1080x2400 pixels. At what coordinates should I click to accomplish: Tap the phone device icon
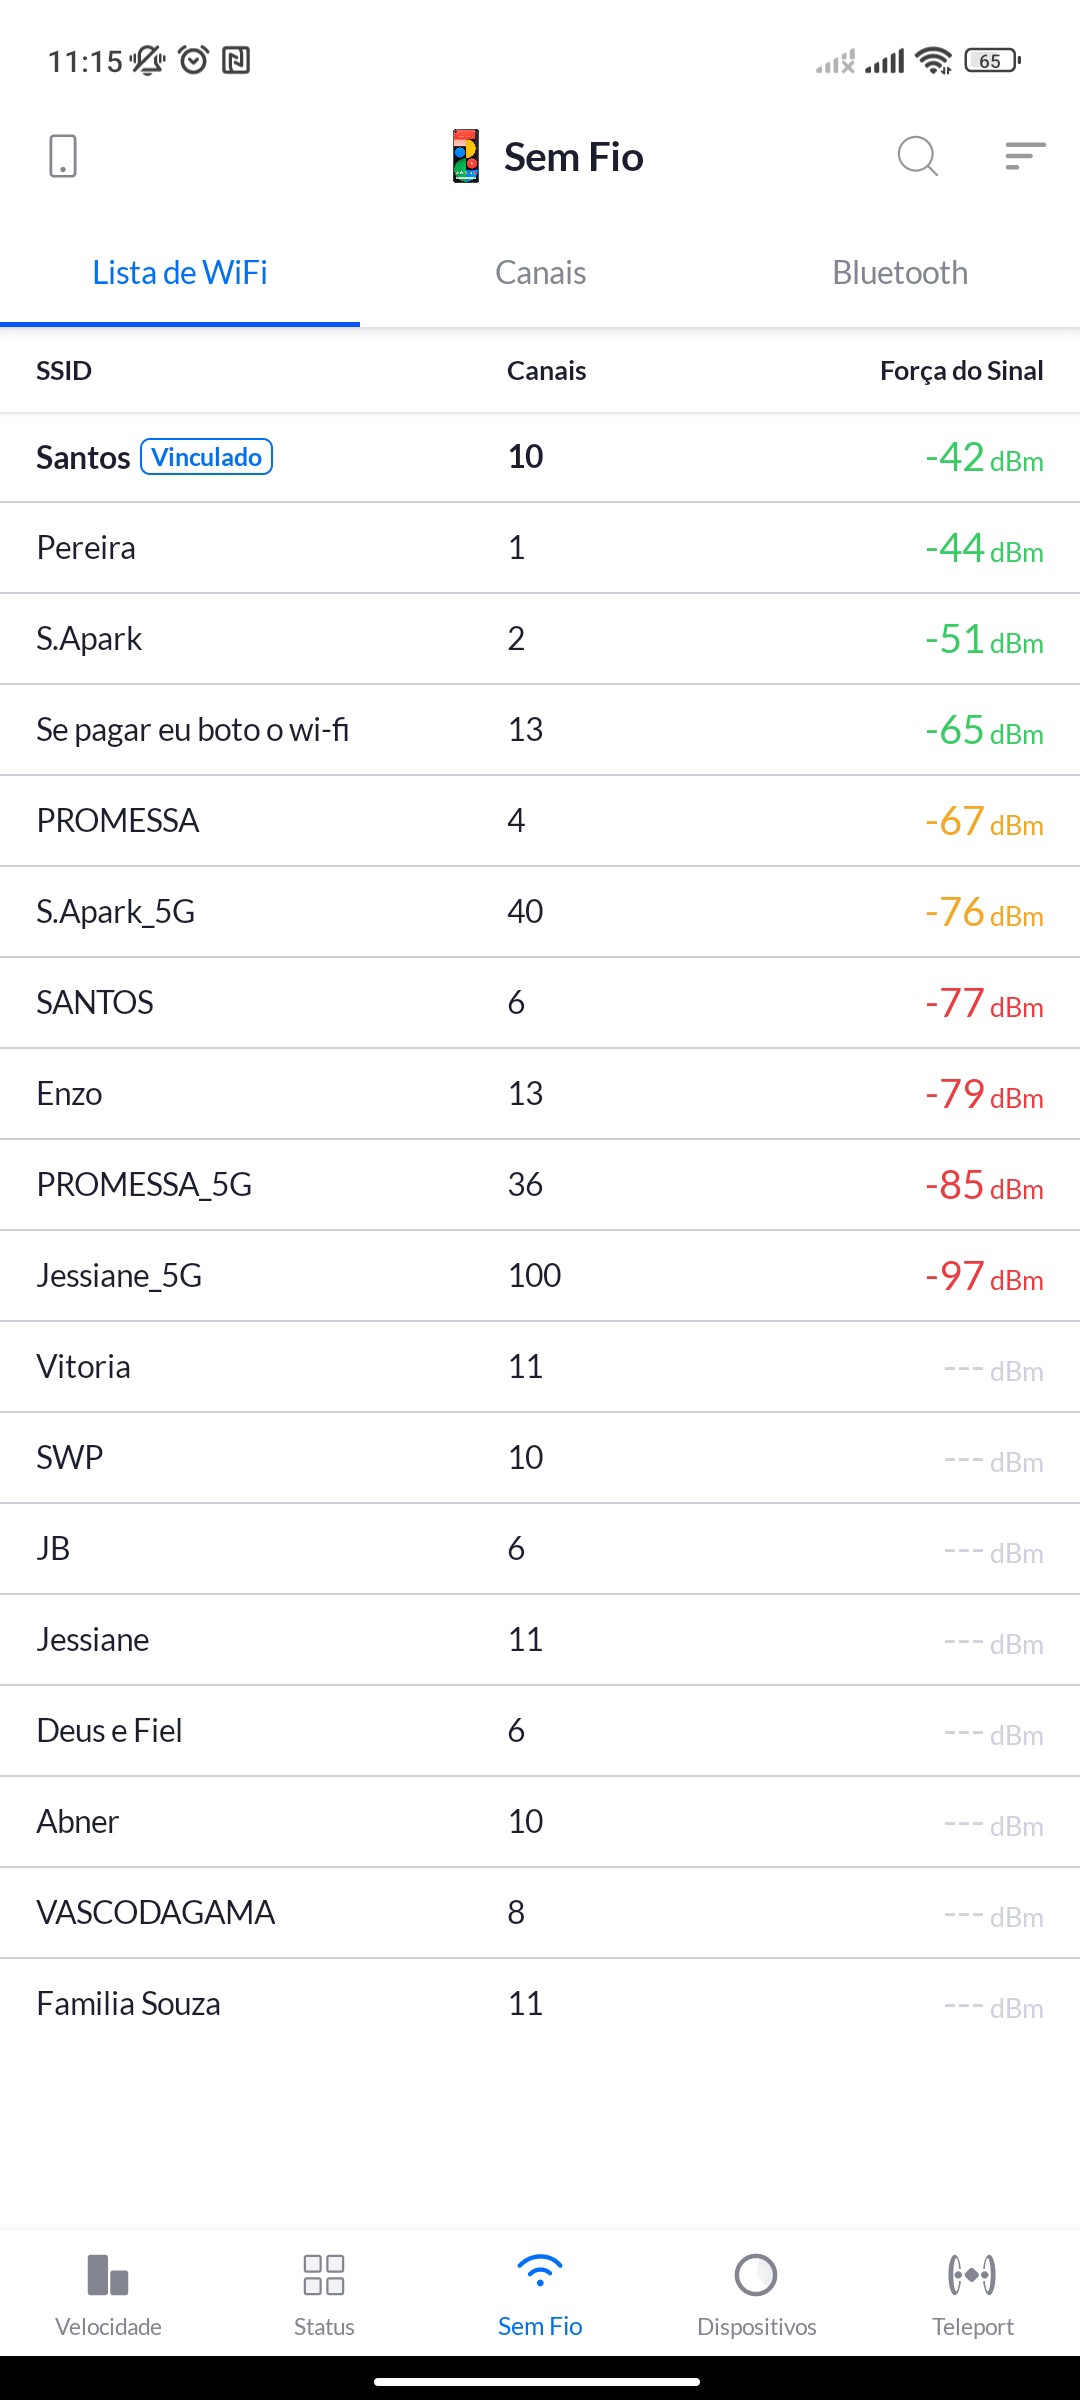(63, 157)
